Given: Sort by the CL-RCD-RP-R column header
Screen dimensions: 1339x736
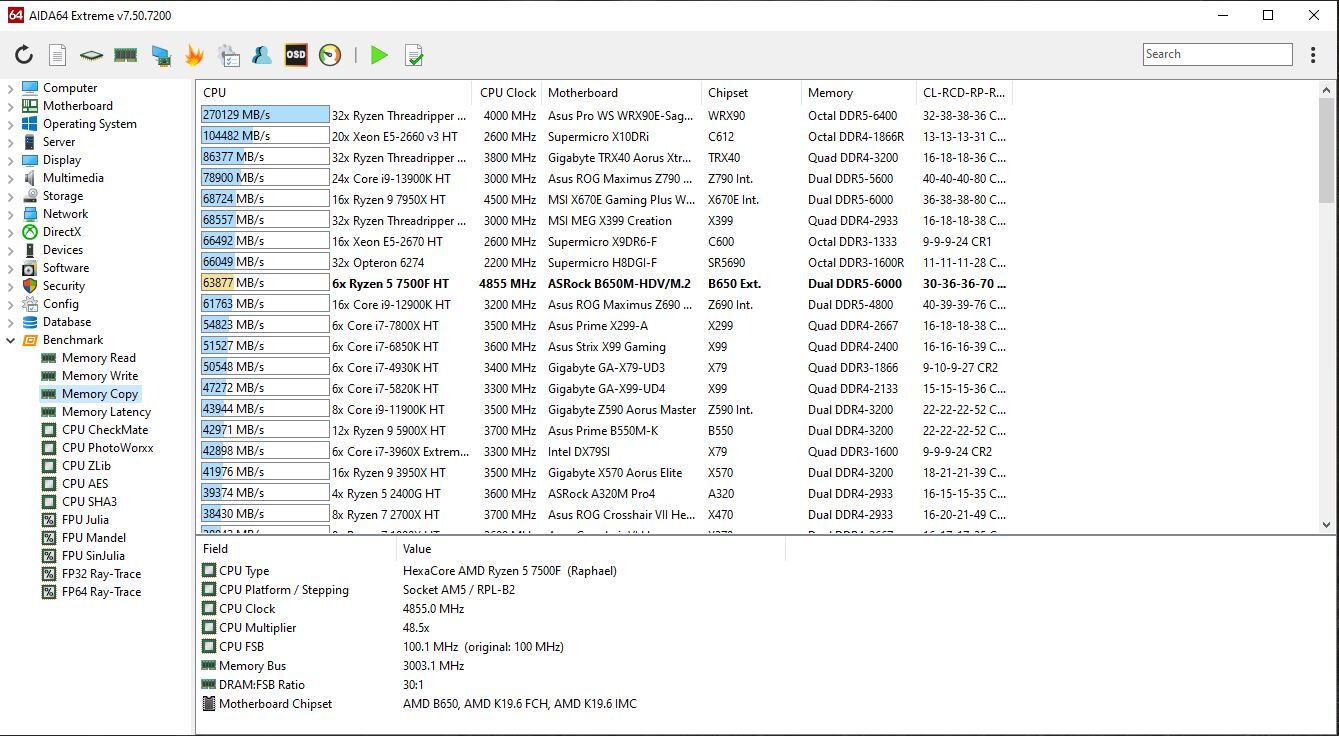Looking at the screenshot, I should click(964, 92).
